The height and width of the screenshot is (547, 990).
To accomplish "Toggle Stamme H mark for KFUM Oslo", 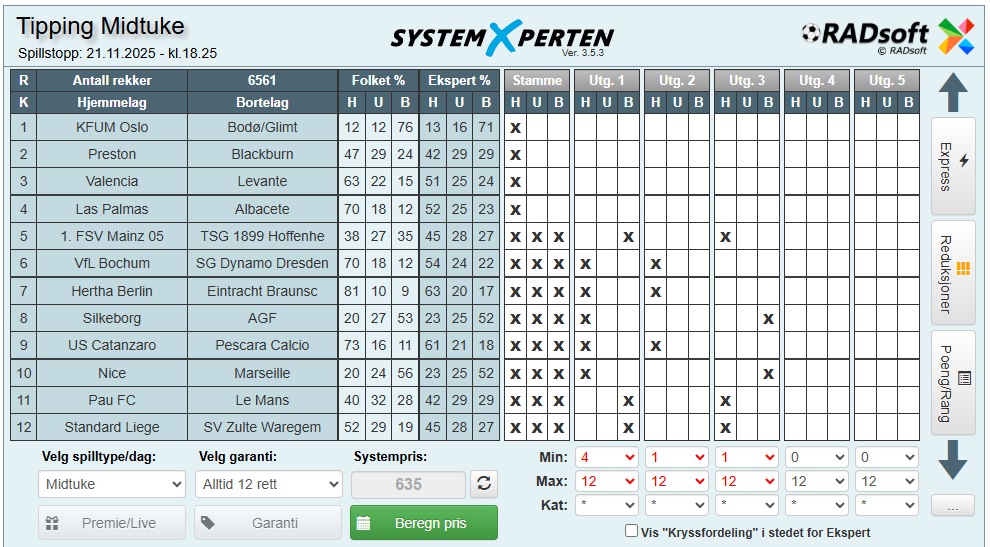I will tap(515, 127).
